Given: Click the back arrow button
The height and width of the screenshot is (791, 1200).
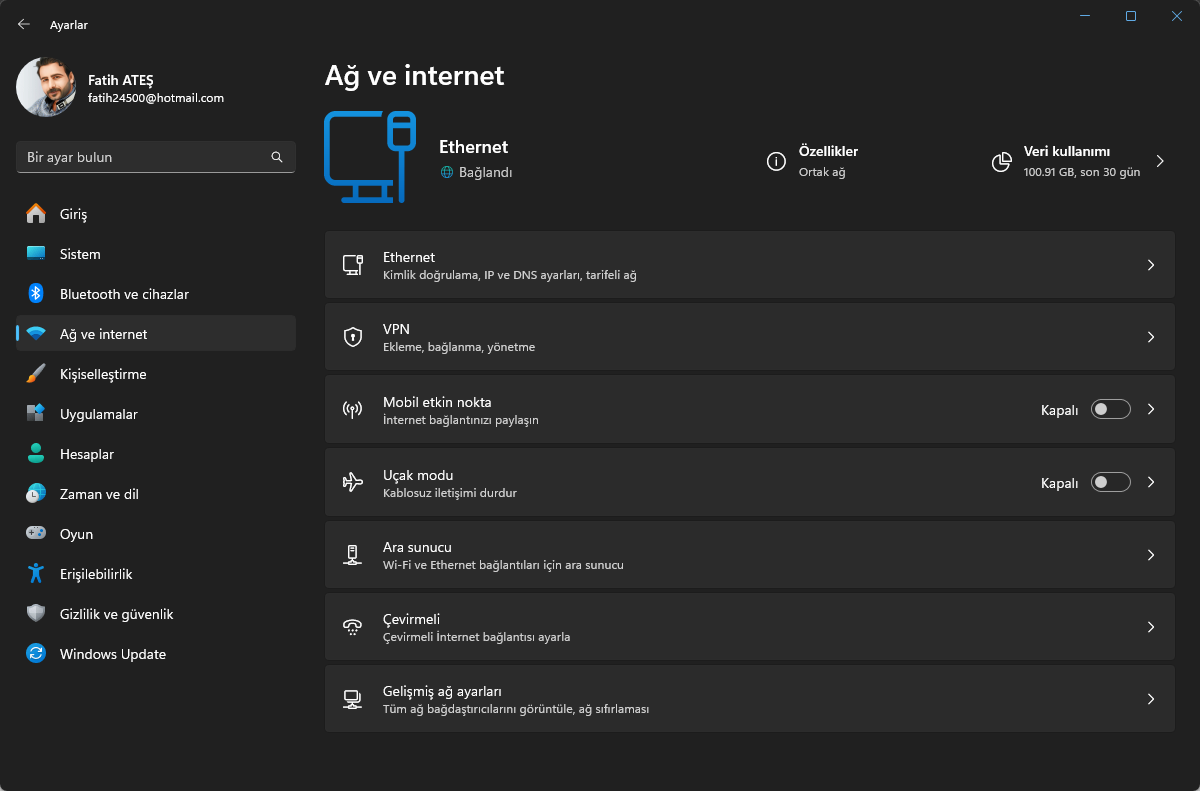Looking at the screenshot, I should pyautogui.click(x=23, y=24).
